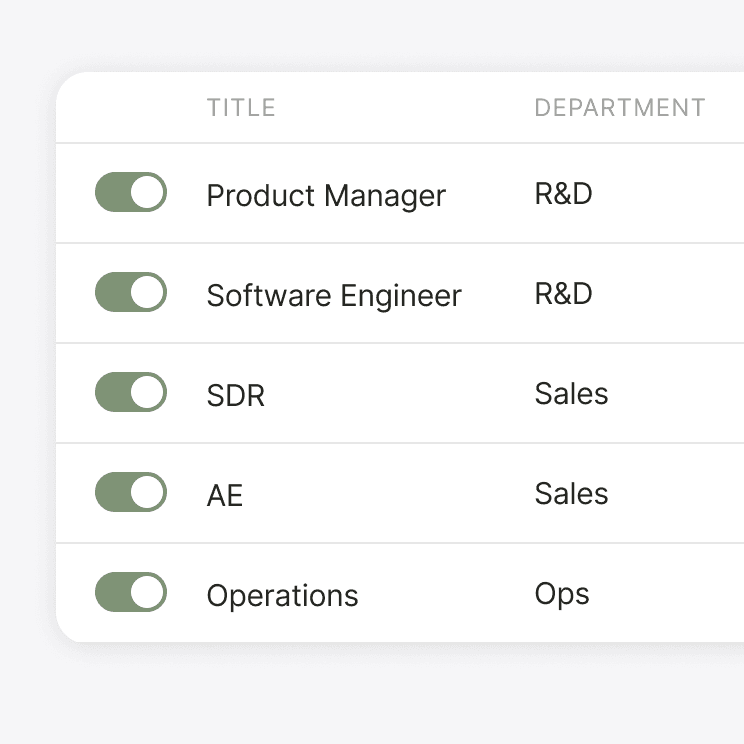Select the Software Engineer title text
The width and height of the screenshot is (744, 744).
tap(334, 296)
